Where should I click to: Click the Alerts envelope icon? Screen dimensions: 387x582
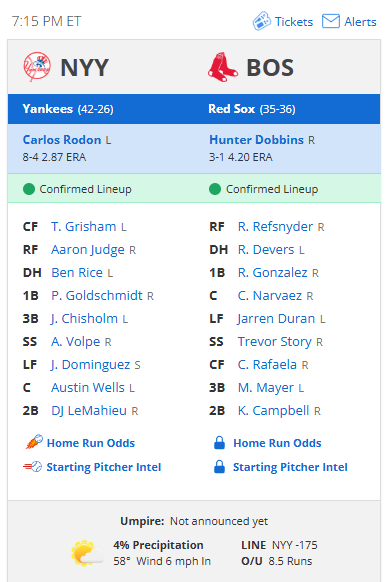(x=331, y=21)
